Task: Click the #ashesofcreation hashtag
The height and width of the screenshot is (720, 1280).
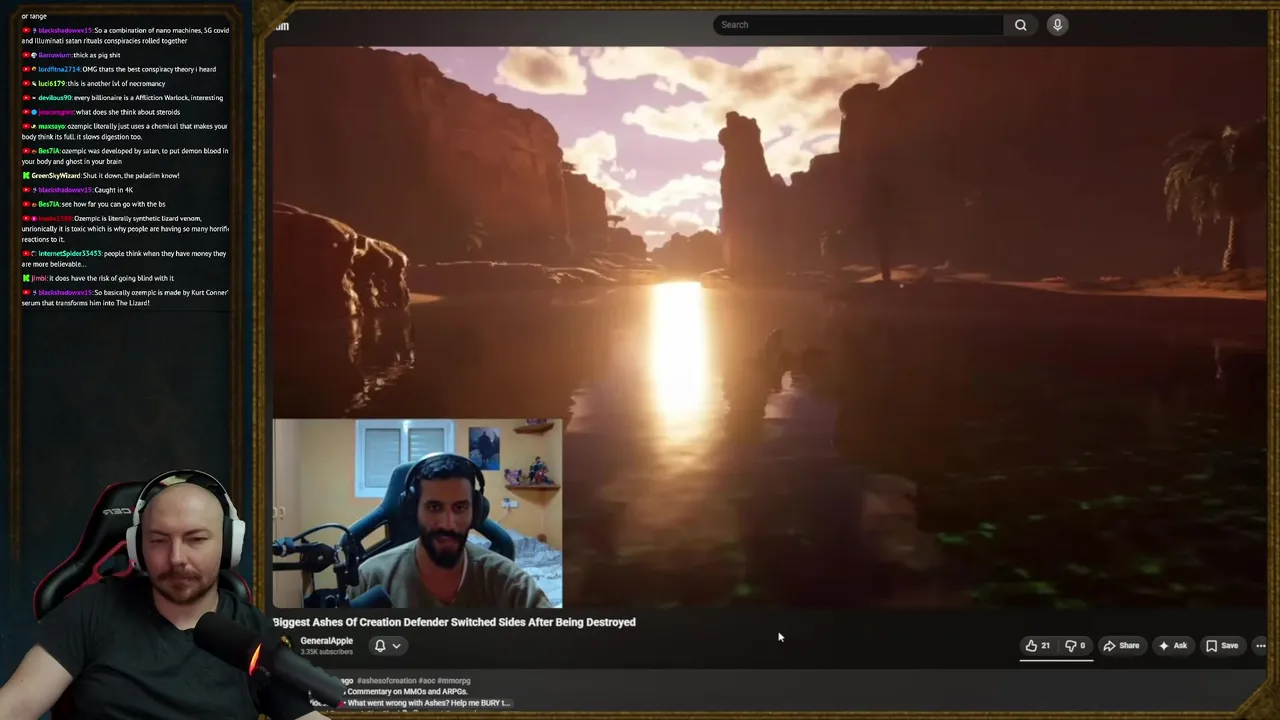Action: [x=386, y=681]
